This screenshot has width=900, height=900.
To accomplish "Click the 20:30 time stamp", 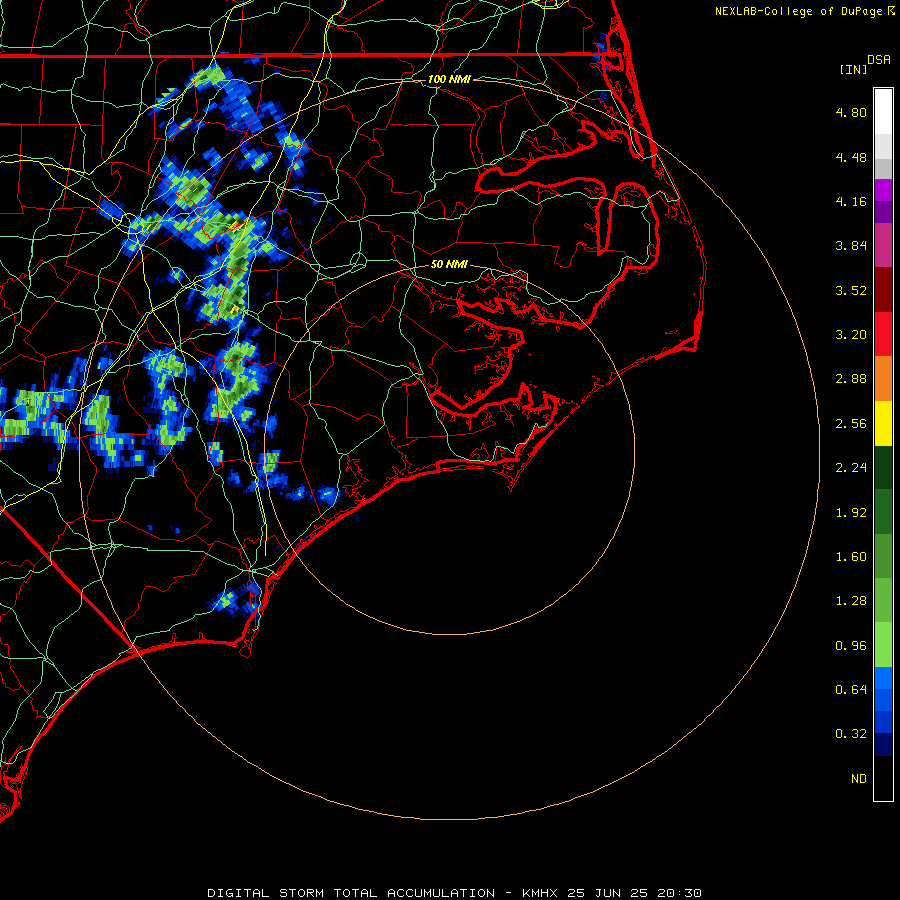I will click(680, 893).
